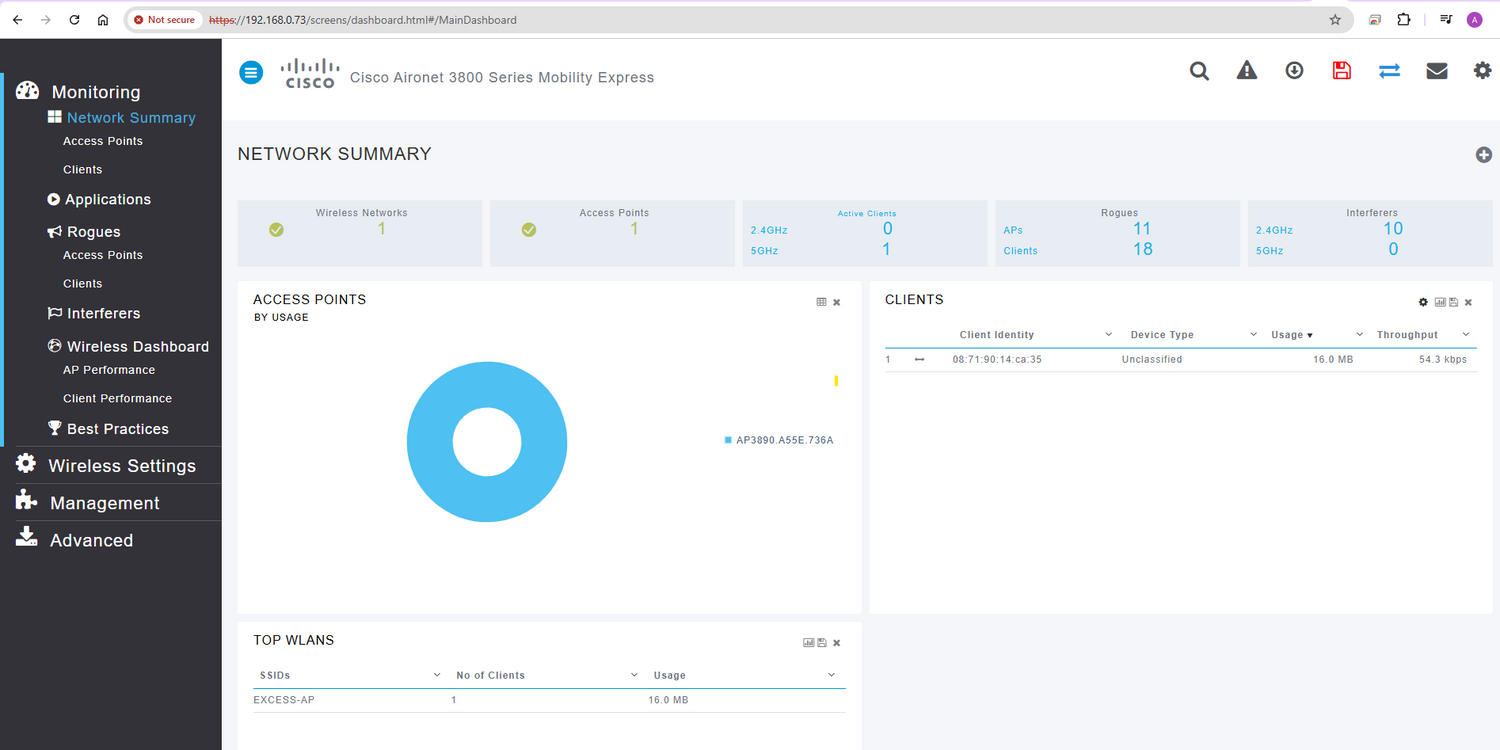The width and height of the screenshot is (1500, 750).
Task: Open the Device Type column dropdown
Action: pyautogui.click(x=1253, y=335)
